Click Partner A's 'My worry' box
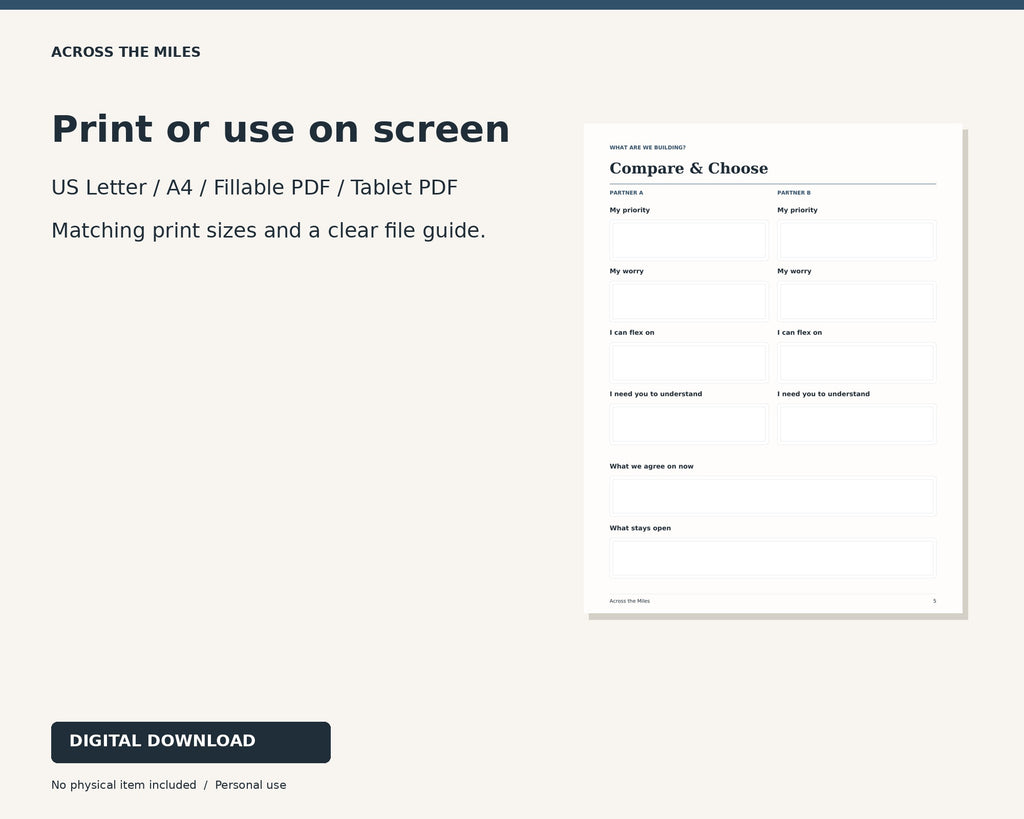 (x=689, y=302)
